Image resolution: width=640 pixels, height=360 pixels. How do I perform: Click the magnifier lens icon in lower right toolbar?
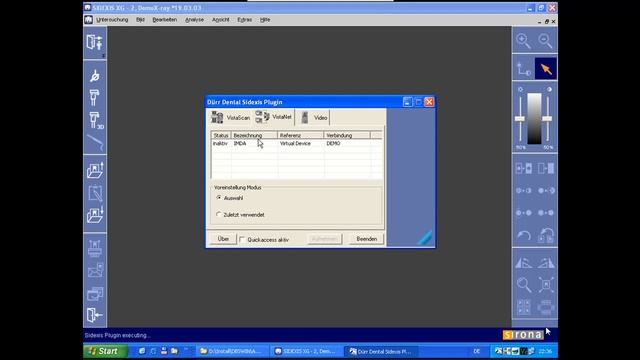[x=524, y=284]
